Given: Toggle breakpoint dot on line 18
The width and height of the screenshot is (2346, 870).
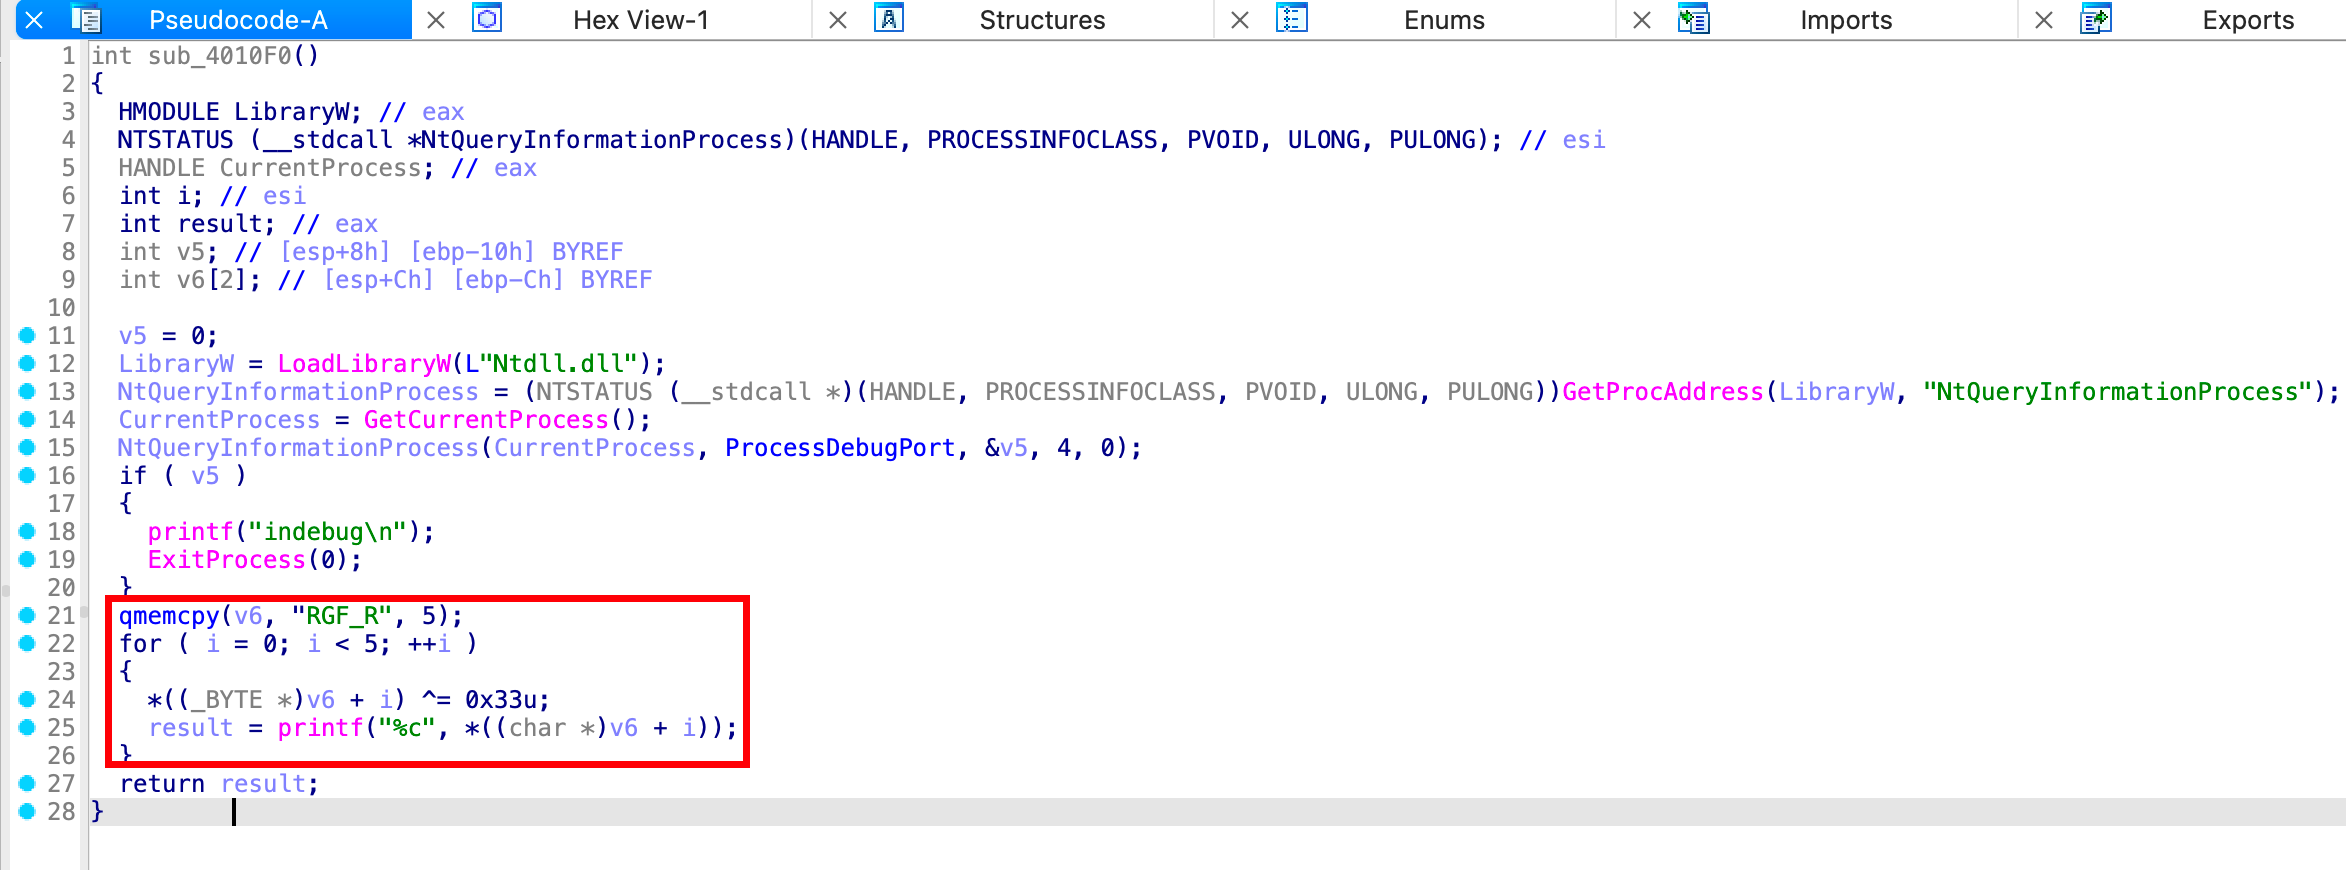Looking at the screenshot, I should coord(27,532).
